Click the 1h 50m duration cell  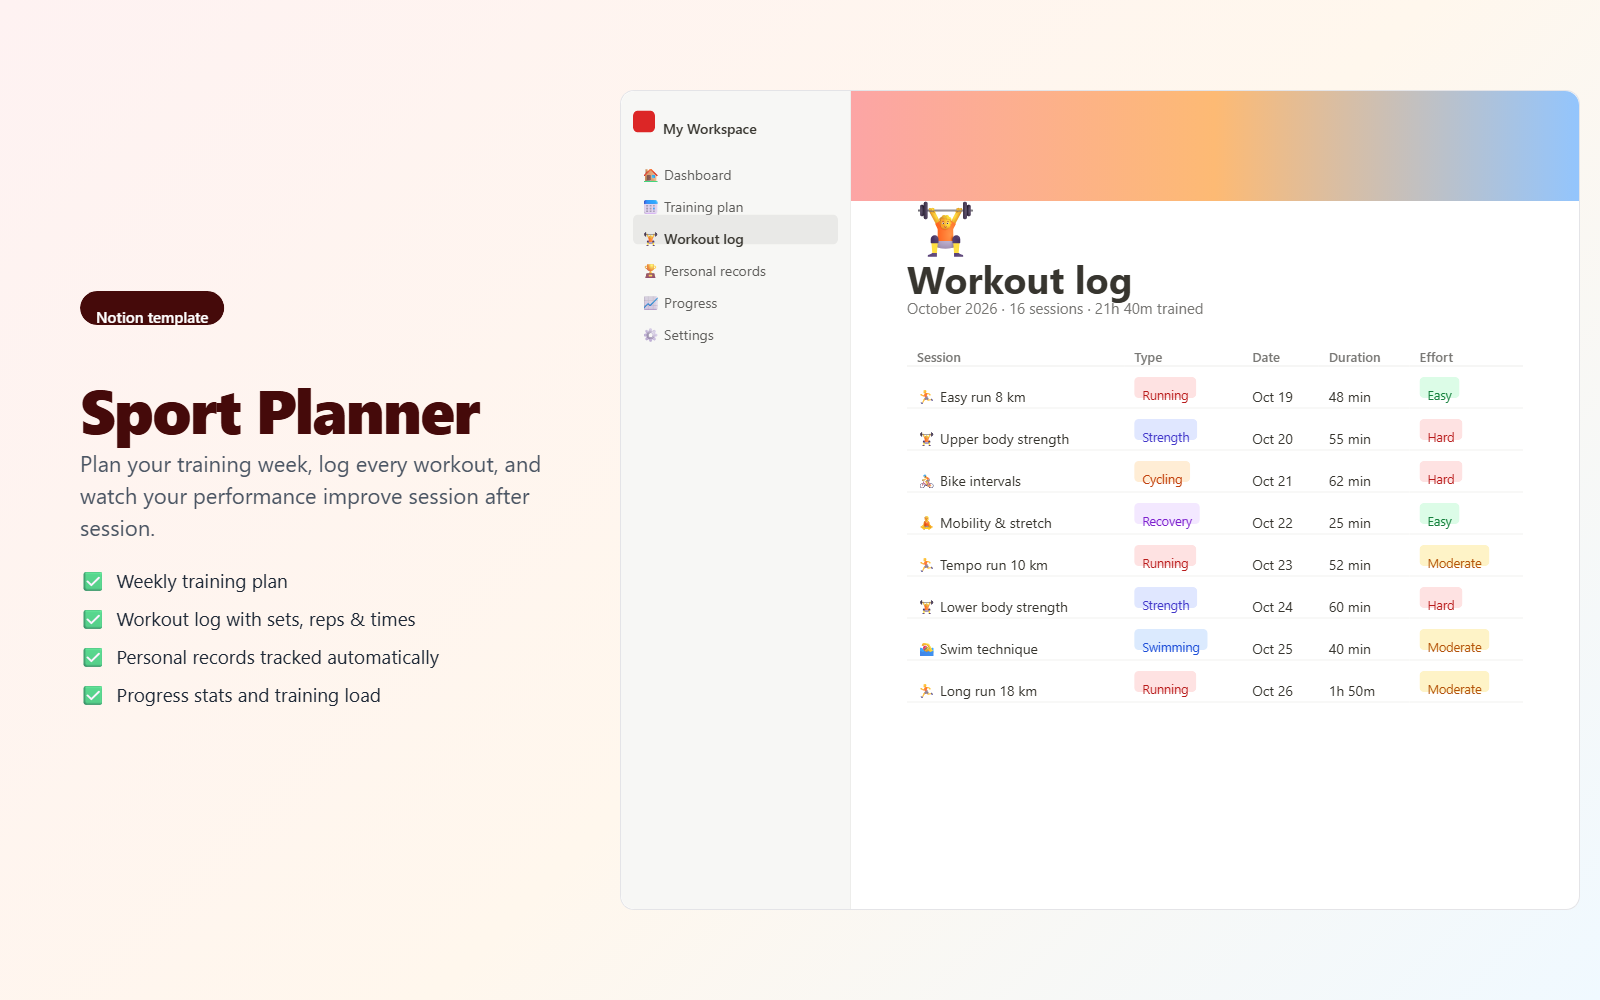pyautogui.click(x=1352, y=691)
